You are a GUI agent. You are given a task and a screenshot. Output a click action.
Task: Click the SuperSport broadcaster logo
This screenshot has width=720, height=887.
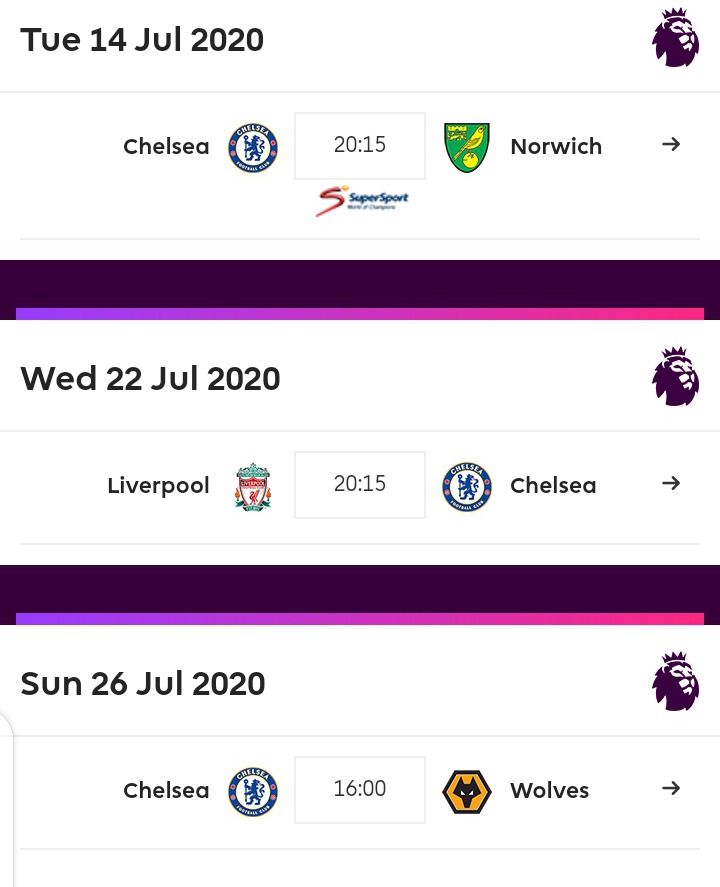pyautogui.click(x=362, y=199)
